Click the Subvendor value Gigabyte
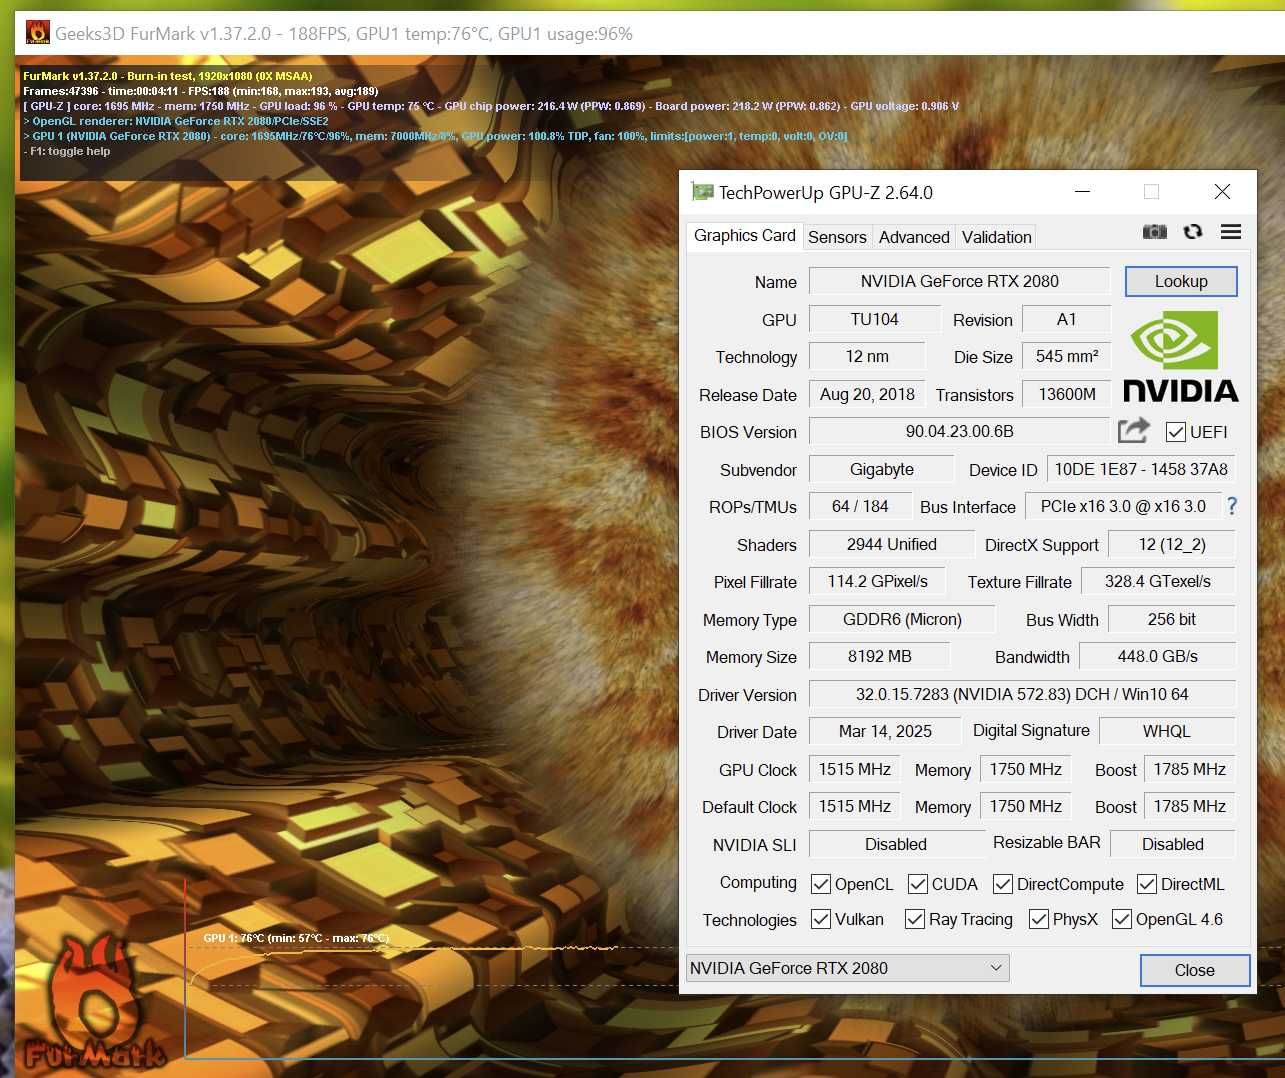 point(881,469)
